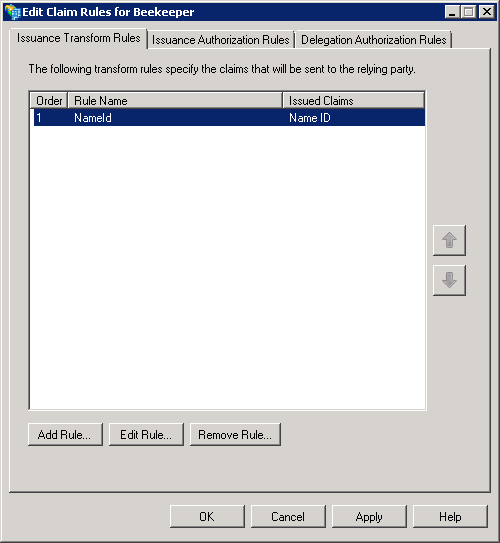The width and height of the screenshot is (500, 543).
Task: Sort by the Issued Claims column header
Action: coord(354,101)
